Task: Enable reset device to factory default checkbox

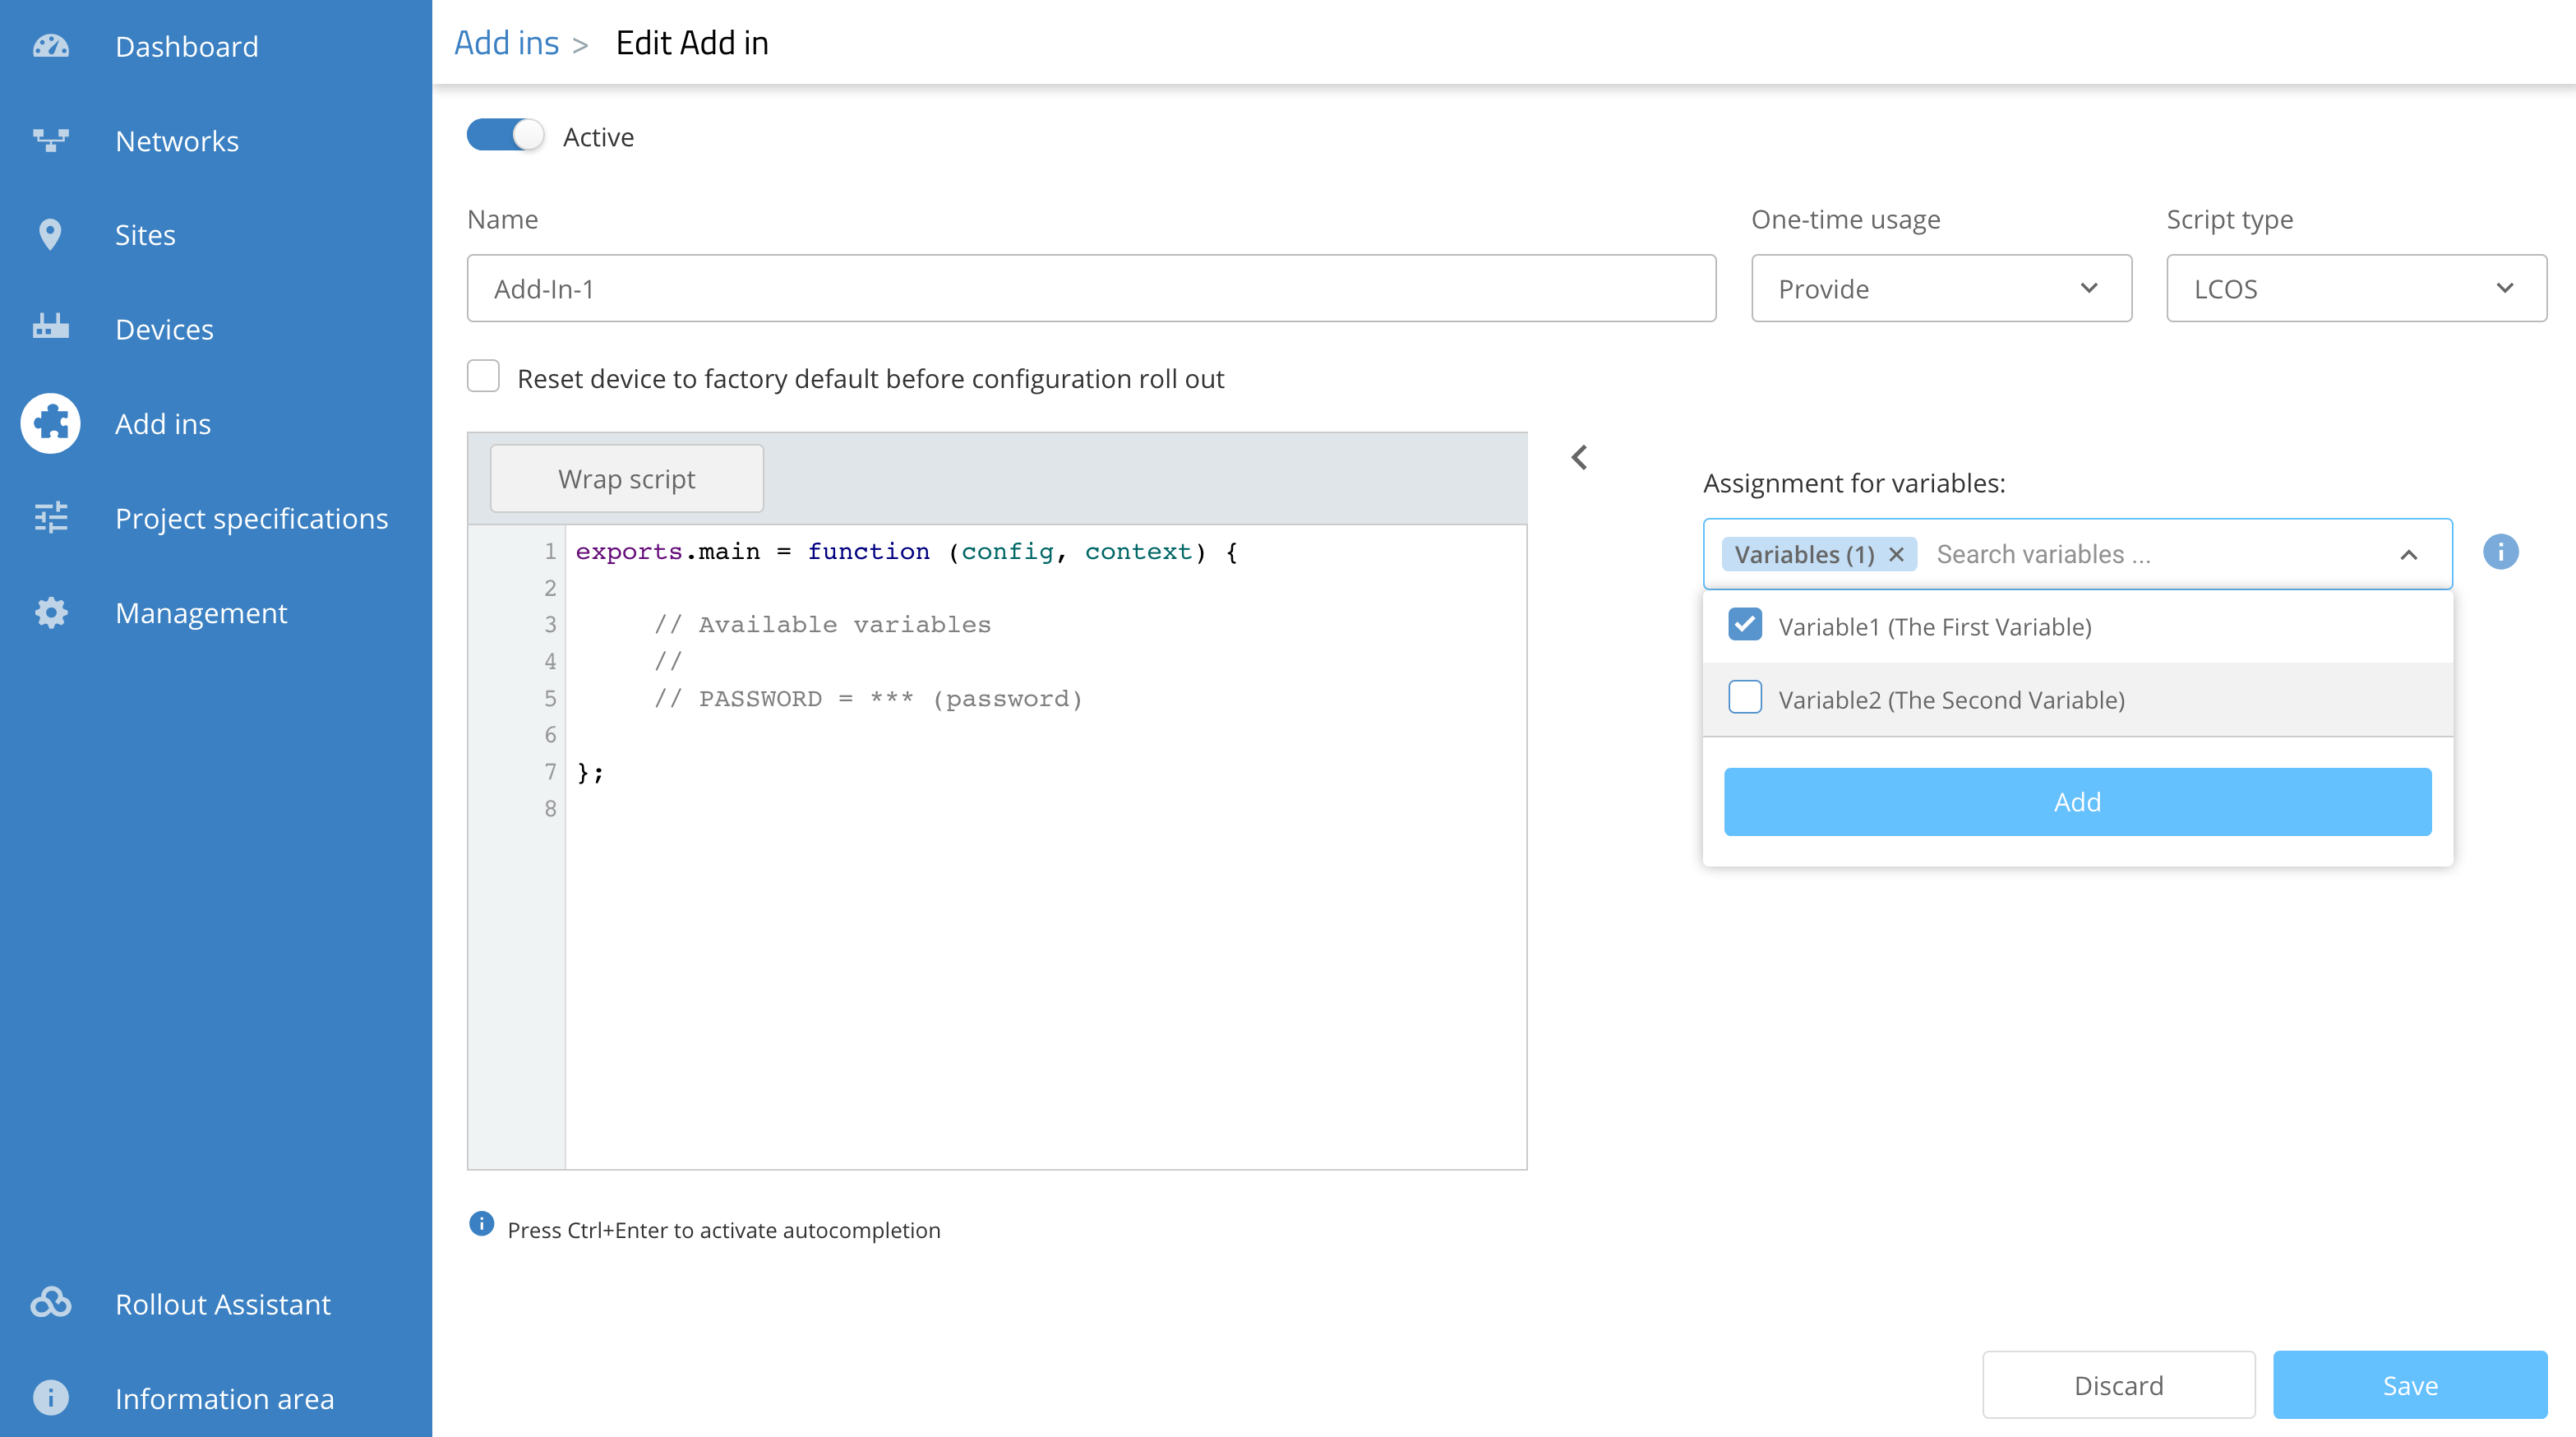Action: click(483, 377)
